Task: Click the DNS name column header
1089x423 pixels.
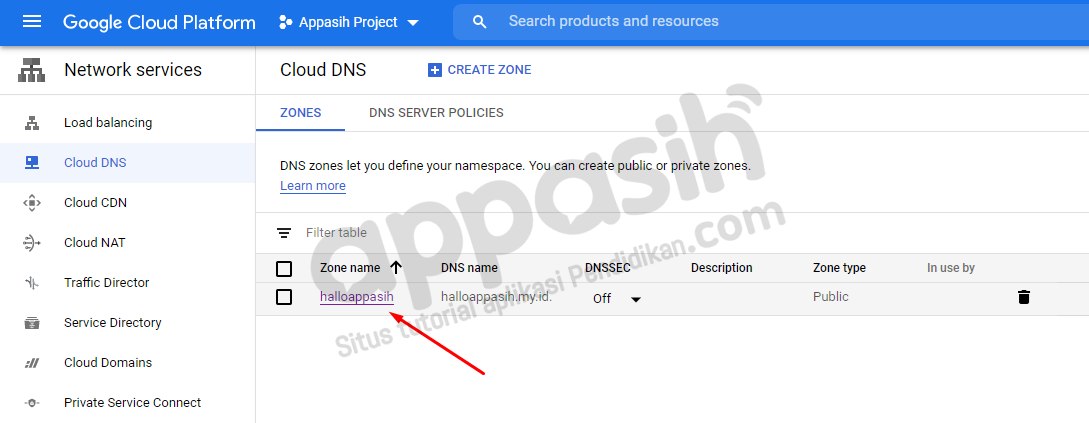Action: (x=469, y=268)
